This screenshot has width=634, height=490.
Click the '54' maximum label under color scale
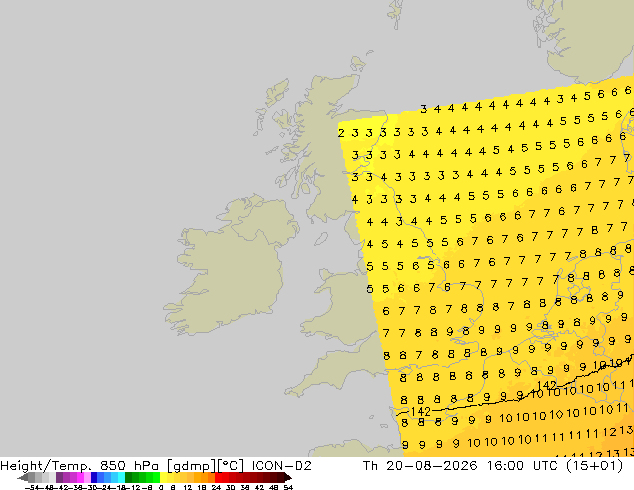tap(288, 487)
